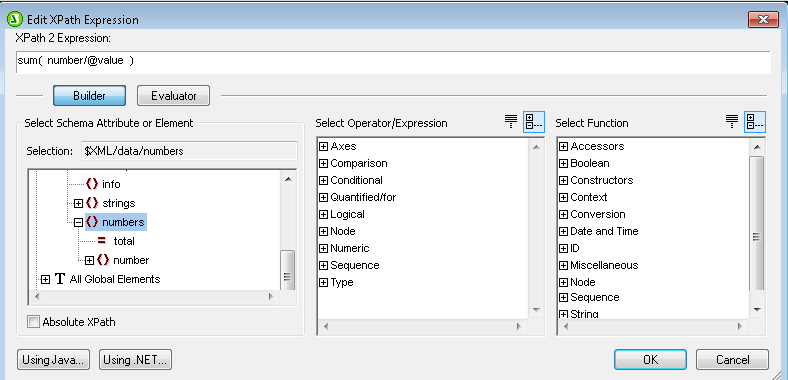Click the numbers element braces icon
The image size is (788, 380).
pyautogui.click(x=92, y=222)
